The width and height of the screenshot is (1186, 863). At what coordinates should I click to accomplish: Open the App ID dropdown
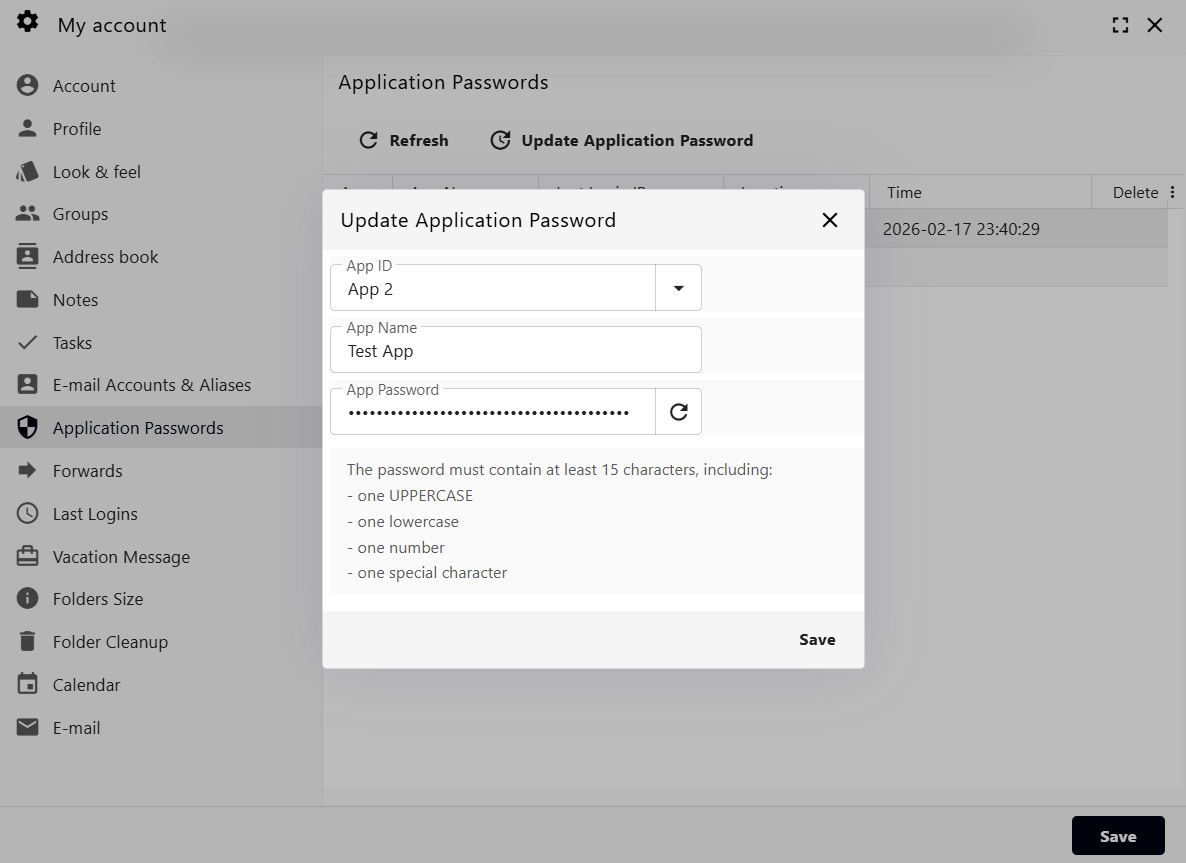[679, 287]
